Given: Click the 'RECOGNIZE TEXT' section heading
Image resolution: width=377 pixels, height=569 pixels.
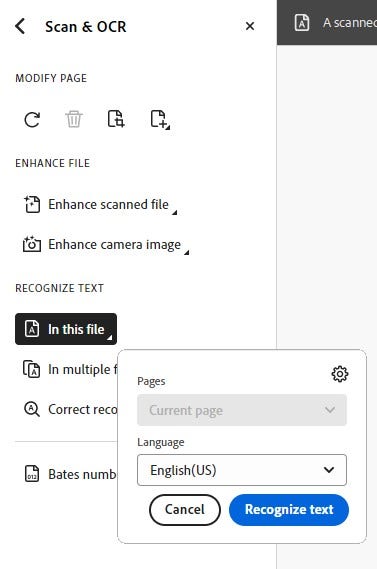Looking at the screenshot, I should (x=60, y=288).
